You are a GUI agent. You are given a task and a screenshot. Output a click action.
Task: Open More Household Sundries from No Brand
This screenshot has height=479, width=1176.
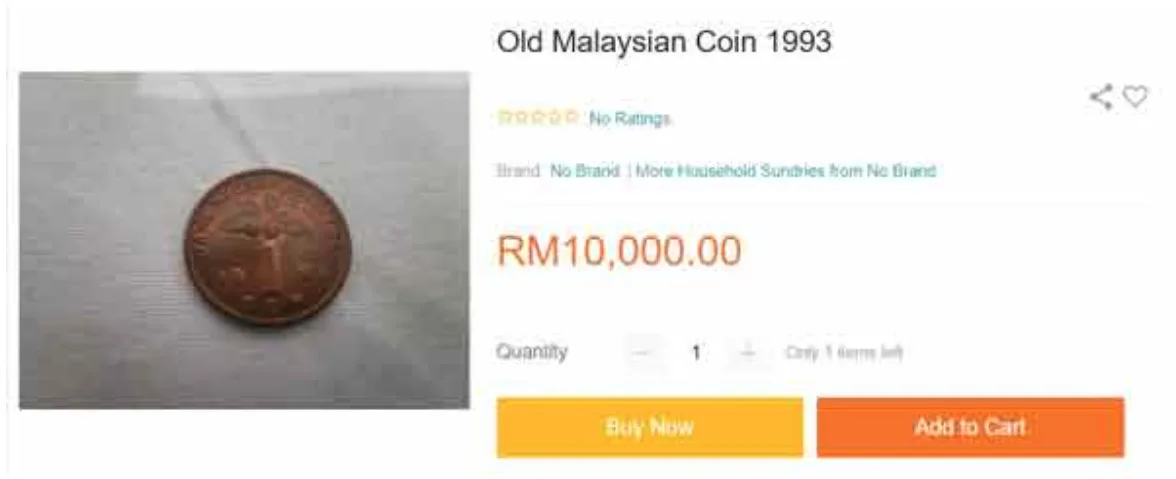786,171
